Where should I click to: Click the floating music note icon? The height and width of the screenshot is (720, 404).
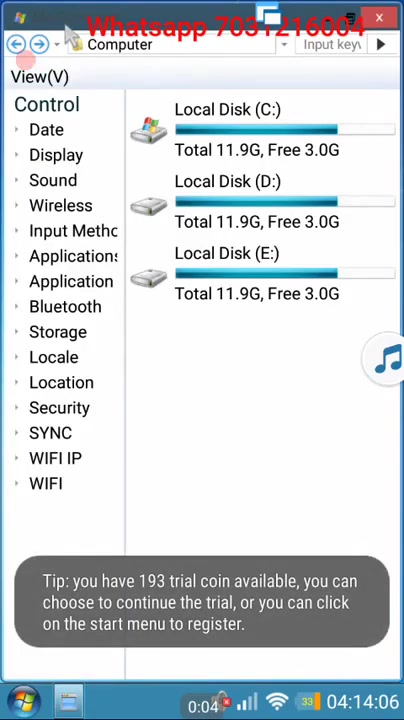[x=386, y=359]
